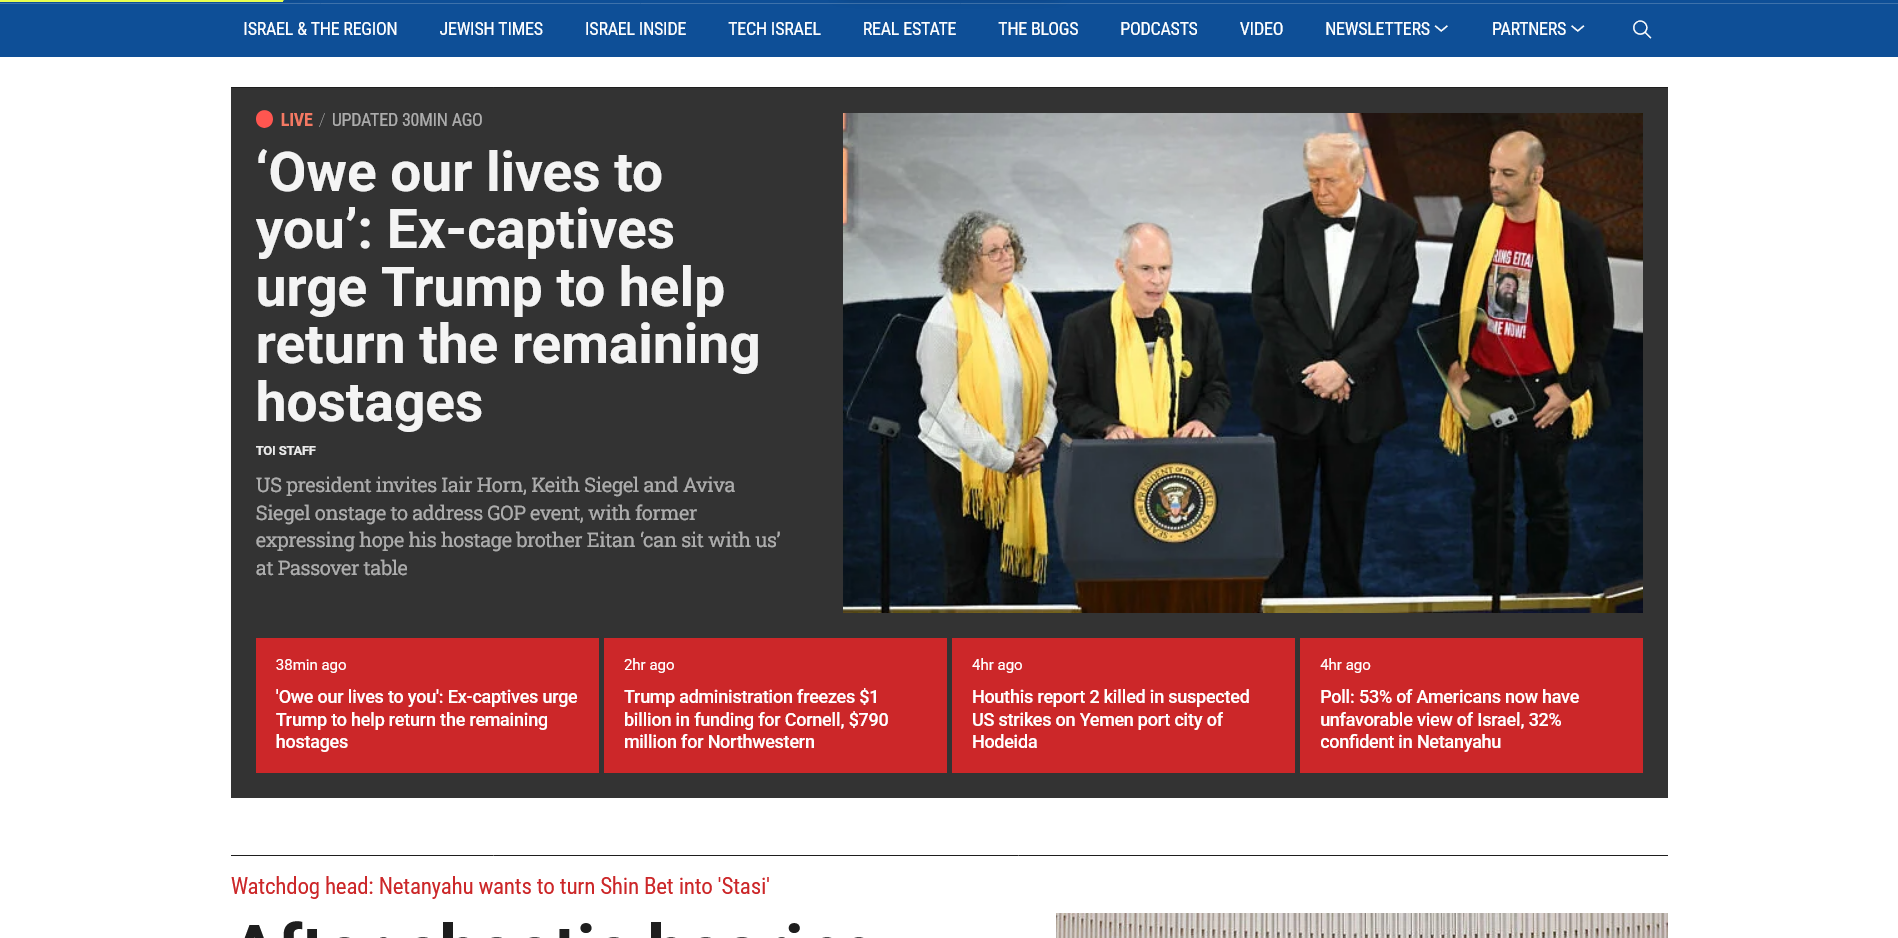Click the red LIVE indicator dot

tap(264, 119)
